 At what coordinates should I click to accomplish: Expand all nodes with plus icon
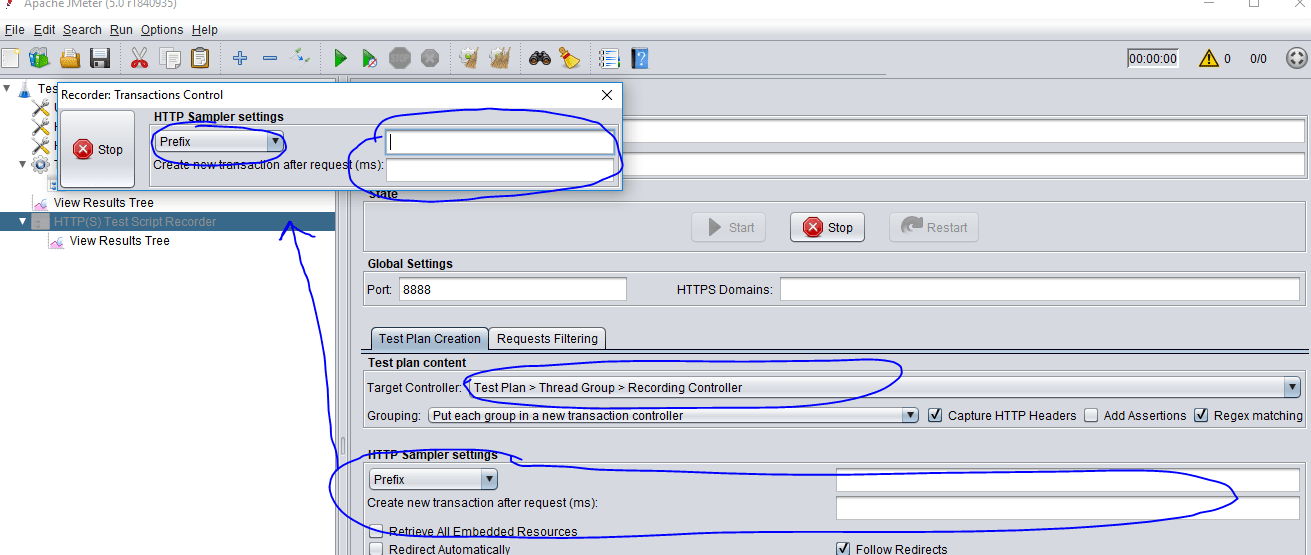point(240,58)
